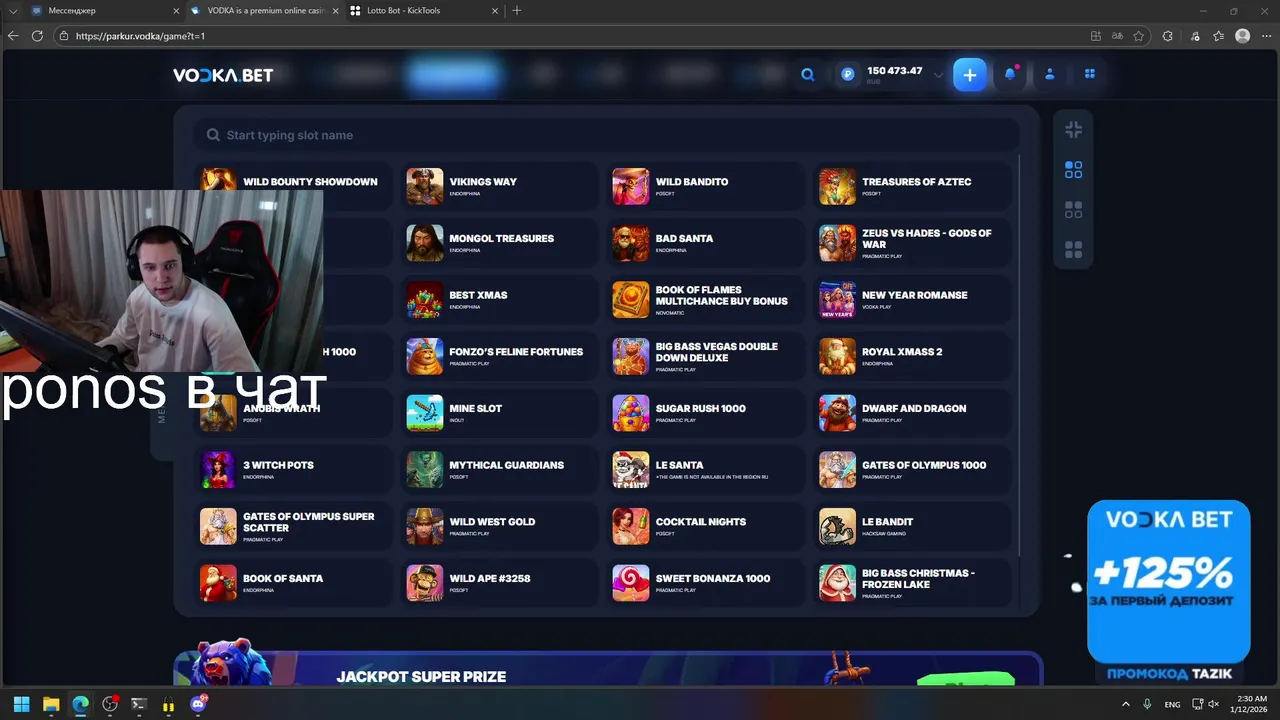This screenshot has height=720, width=1280.
Task: Select the VODKA premium online casino tab
Action: point(264,10)
